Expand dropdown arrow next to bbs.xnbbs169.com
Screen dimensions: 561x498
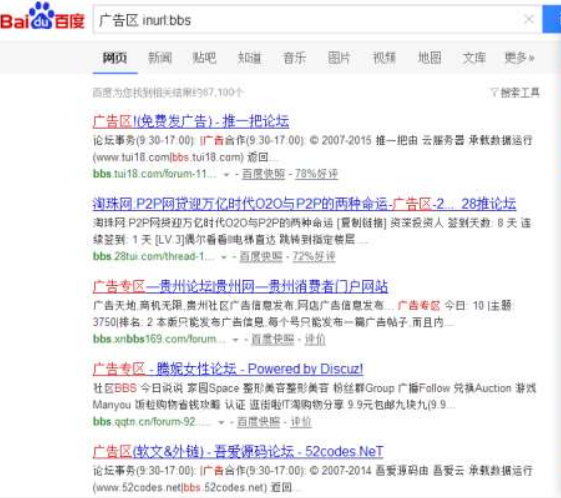coord(235,340)
